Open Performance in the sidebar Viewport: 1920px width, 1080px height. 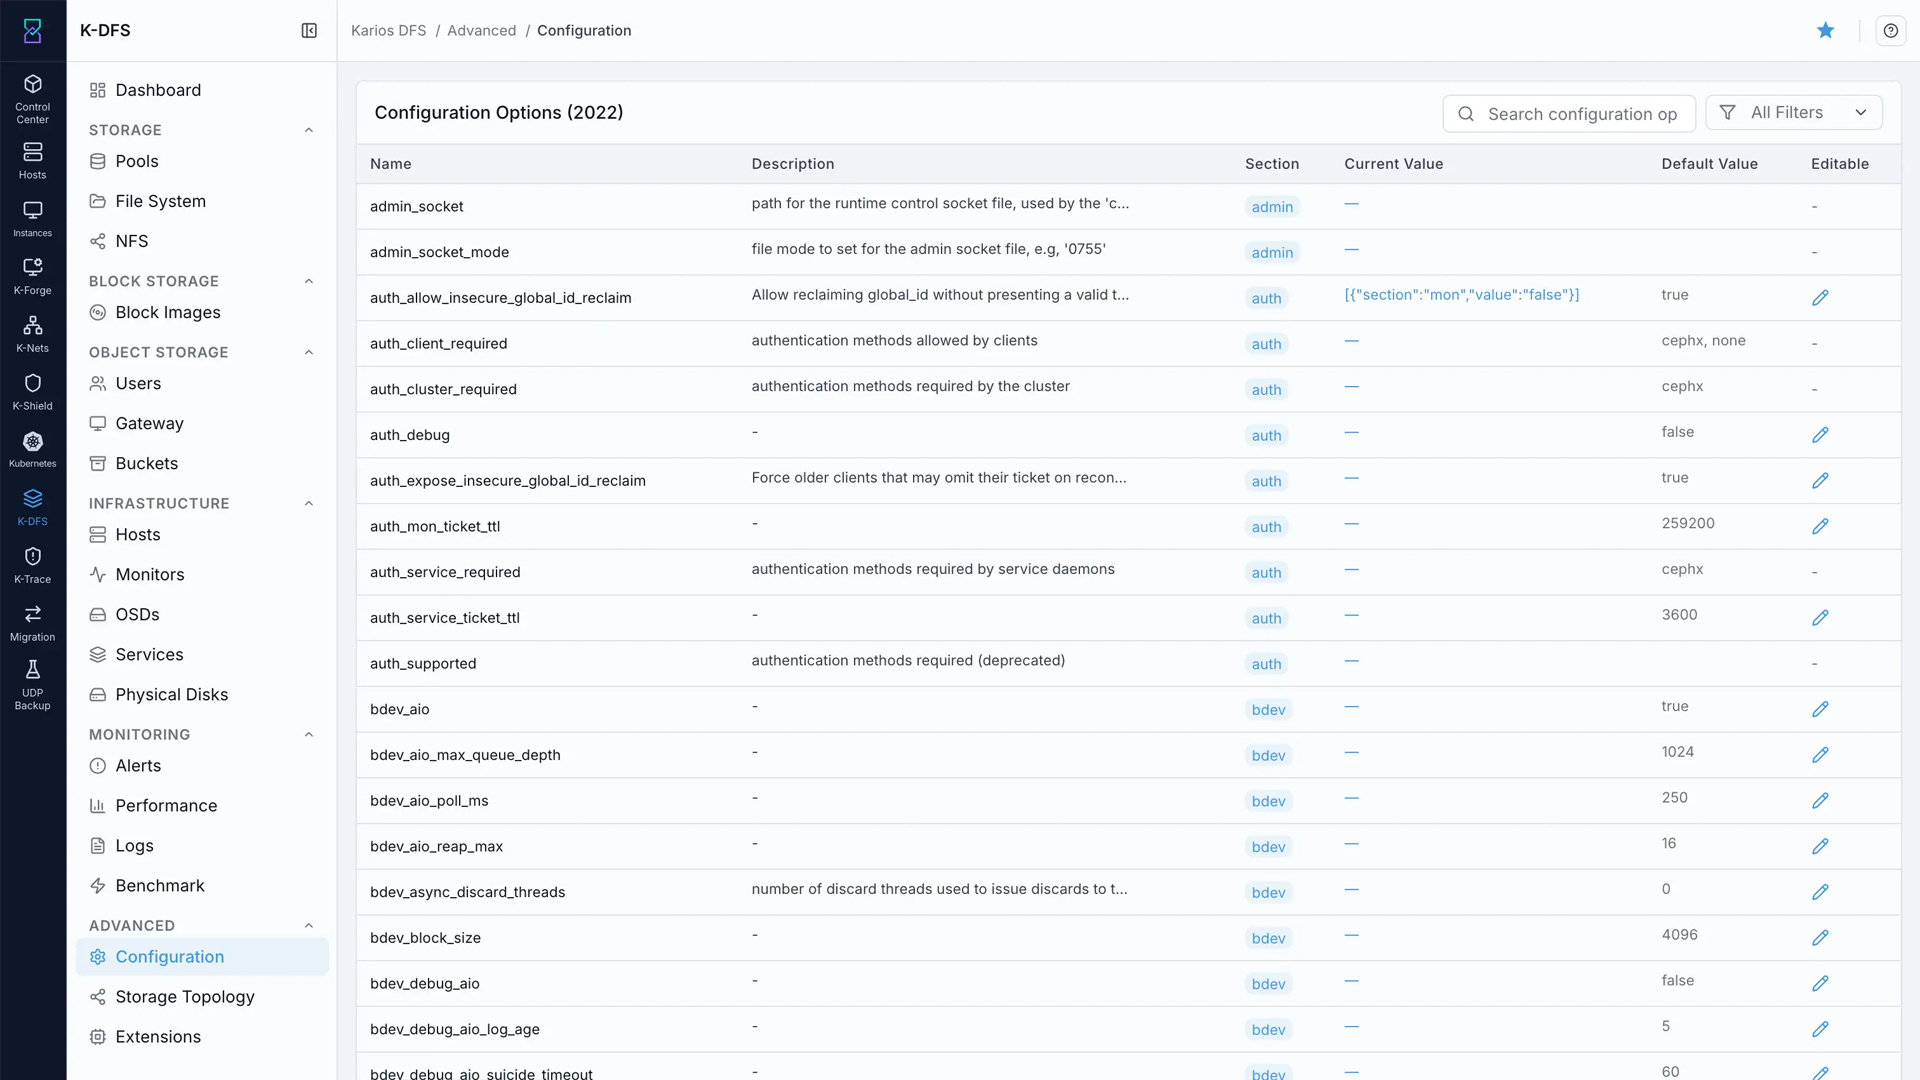202,805
